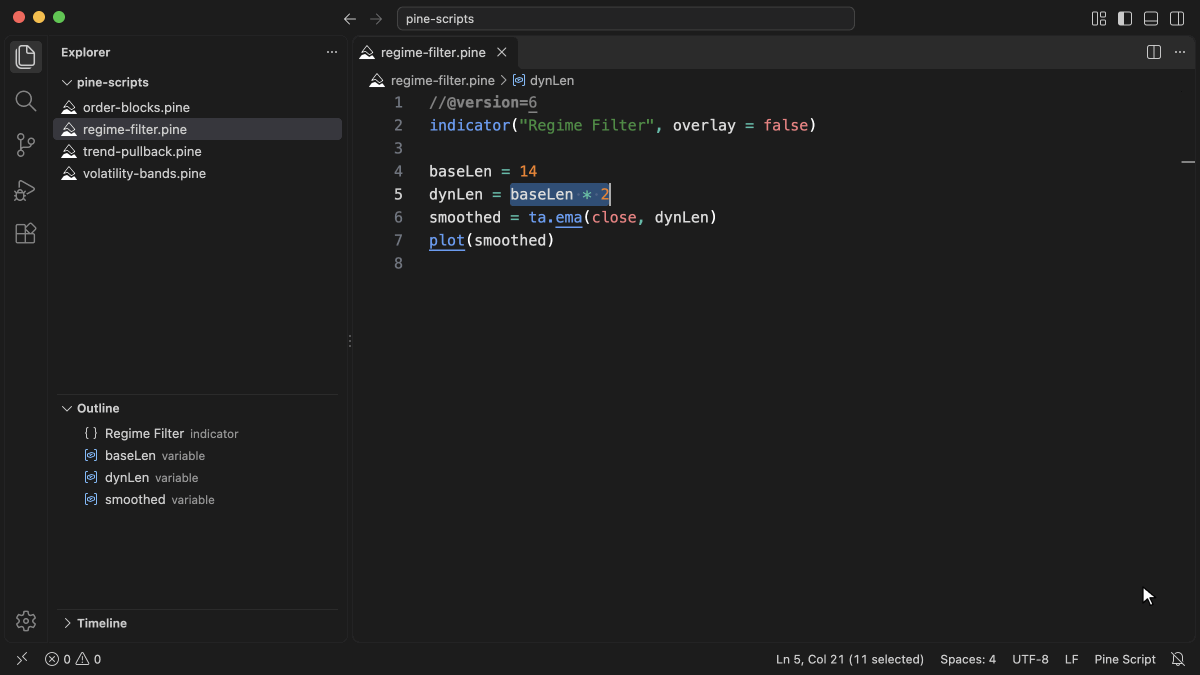Image resolution: width=1200 pixels, height=675 pixels.
Task: Collapse the pine-scripts folder section
Action: 197,82
